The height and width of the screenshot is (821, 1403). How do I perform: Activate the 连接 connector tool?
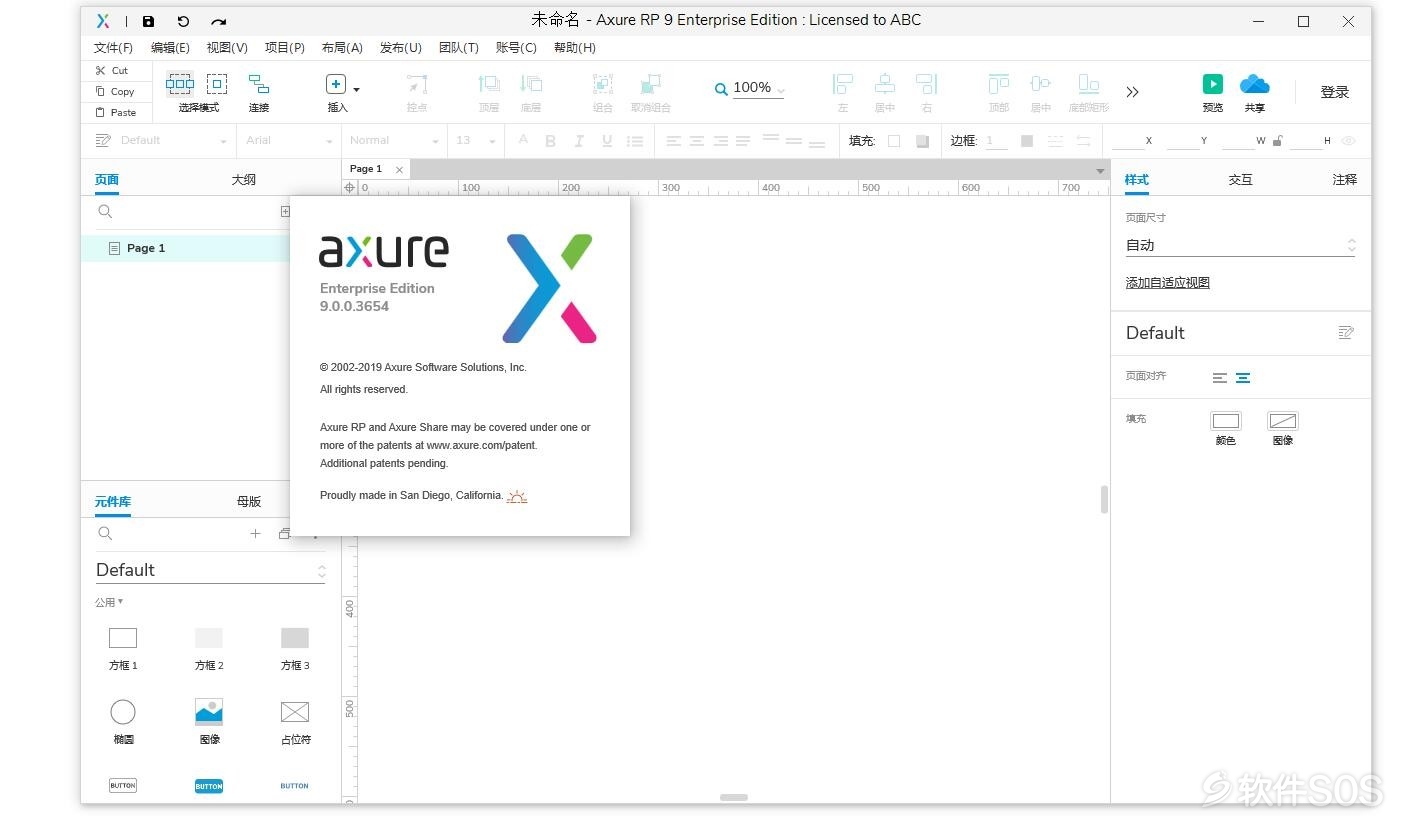coord(259,84)
